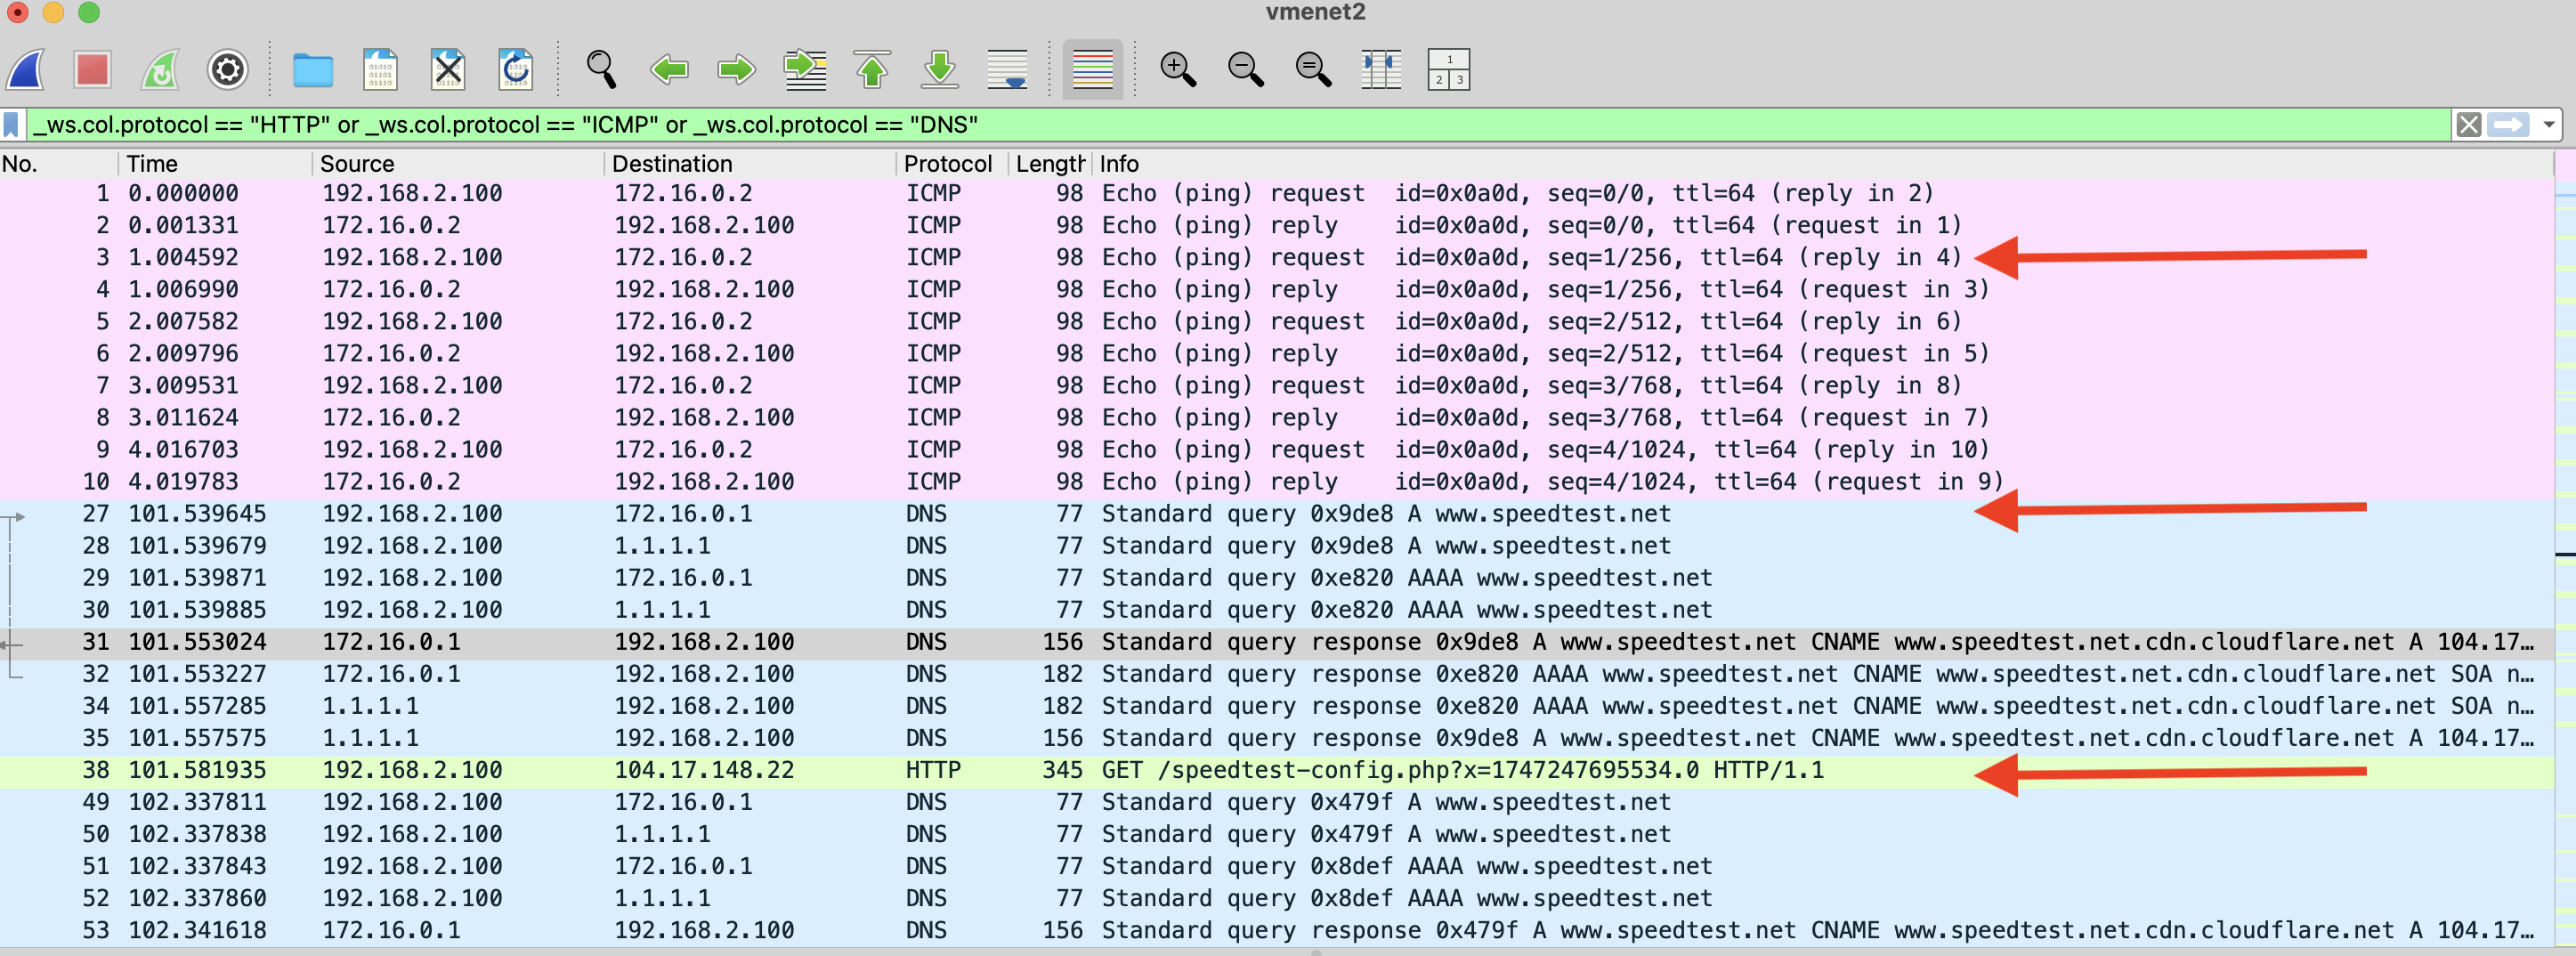Select packet 1 ICMP echo request
Image resolution: width=2576 pixels, height=956 pixels.
pyautogui.click(x=1277, y=193)
